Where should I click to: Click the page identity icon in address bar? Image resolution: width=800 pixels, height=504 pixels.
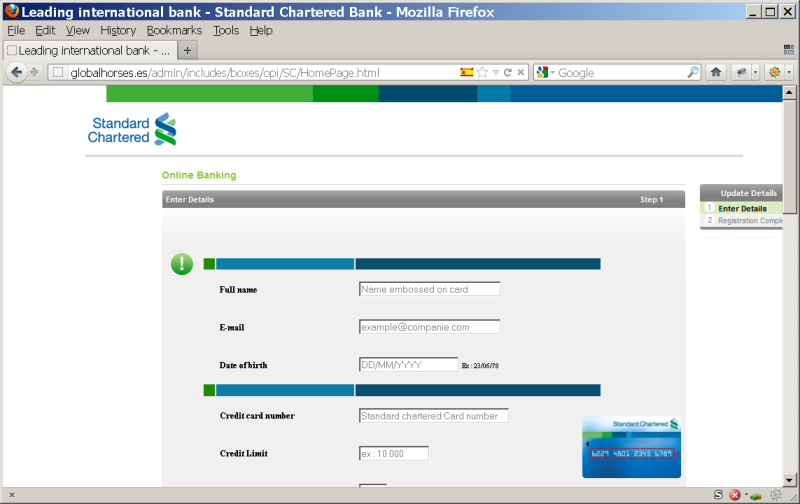tap(58, 72)
